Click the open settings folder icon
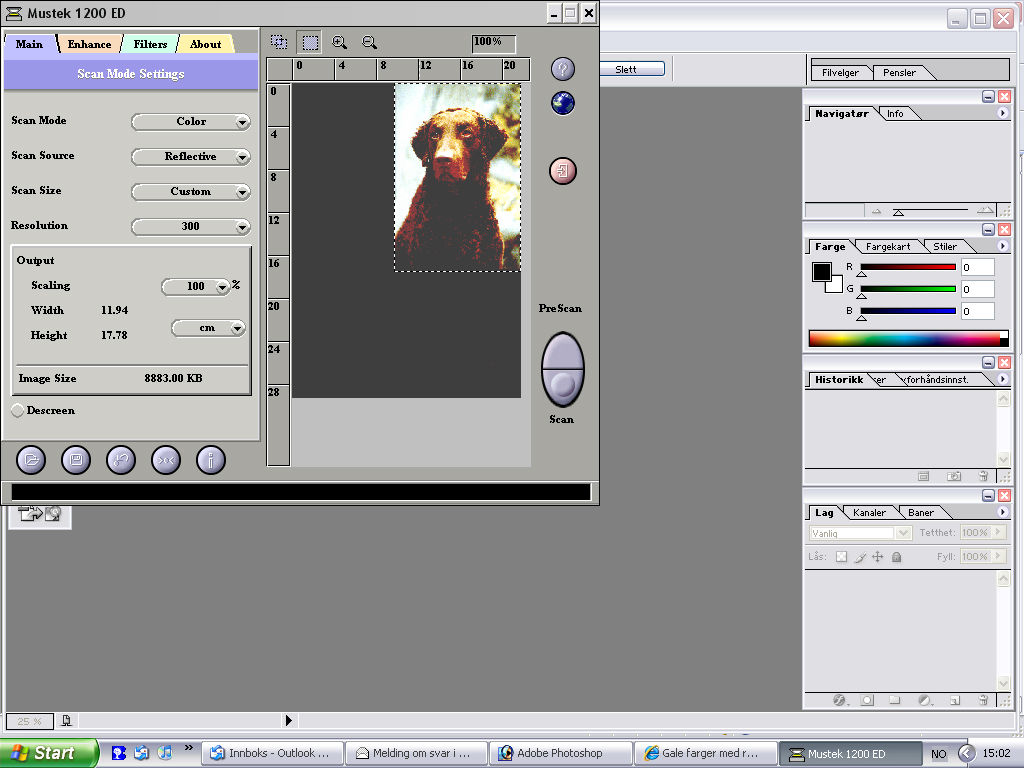1024x768 pixels. pyautogui.click(x=31, y=460)
